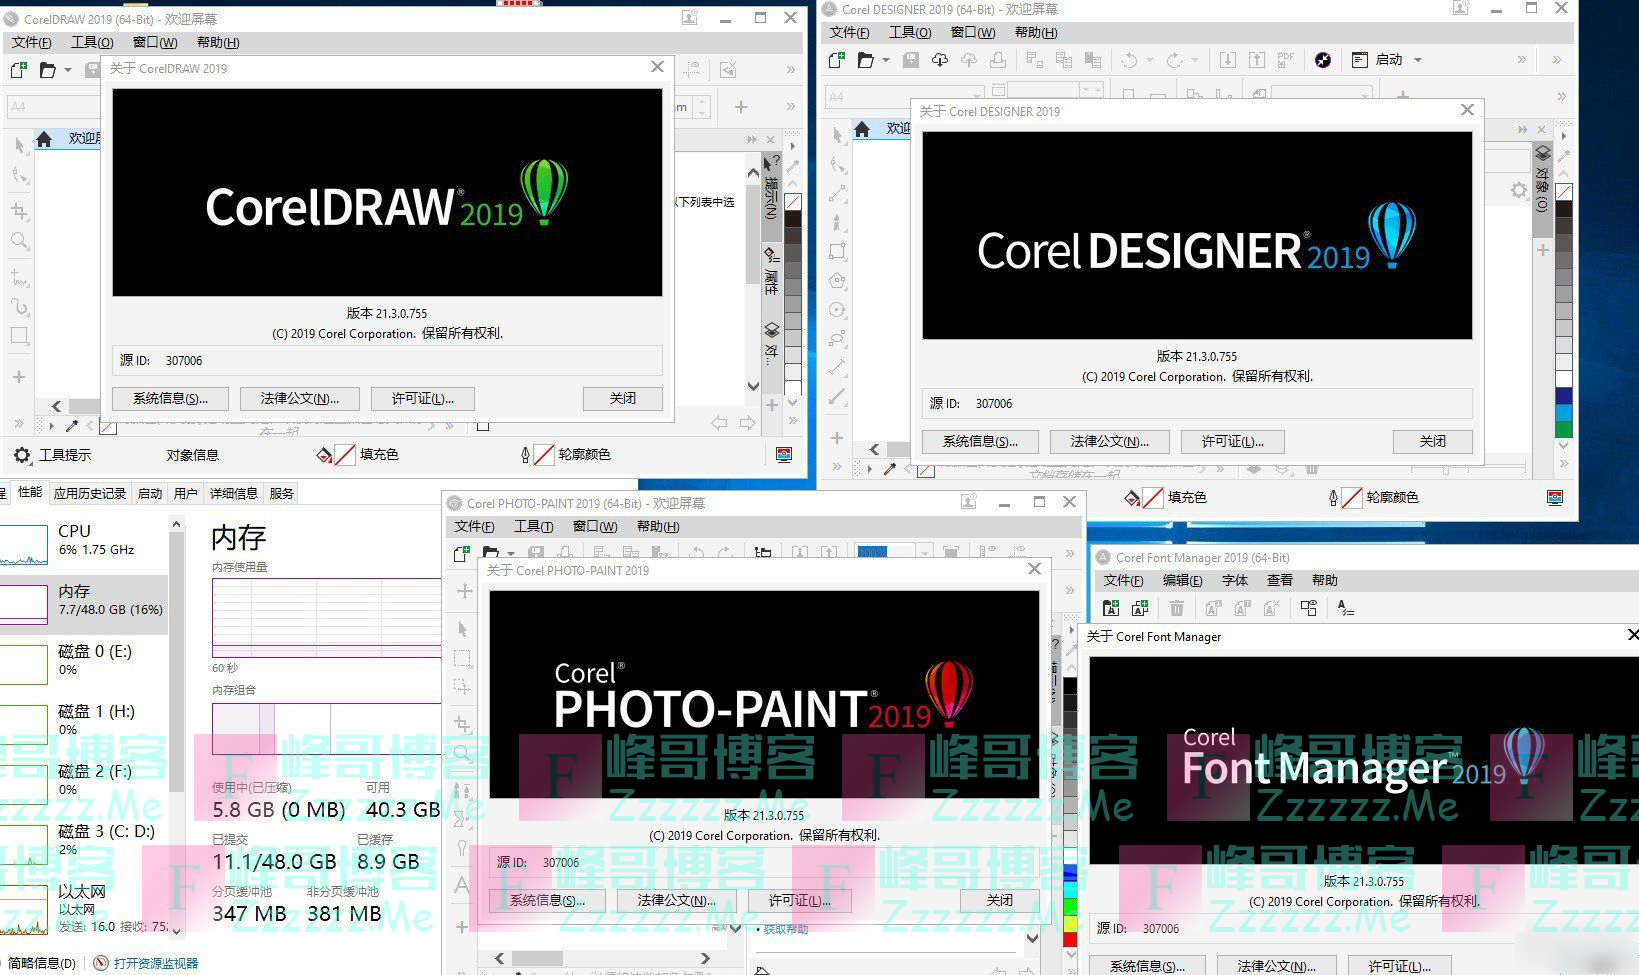Click 法律公文(N)... in Corel DESIGNER about dialog
Screen dimensions: 1639x975
(x=1110, y=441)
